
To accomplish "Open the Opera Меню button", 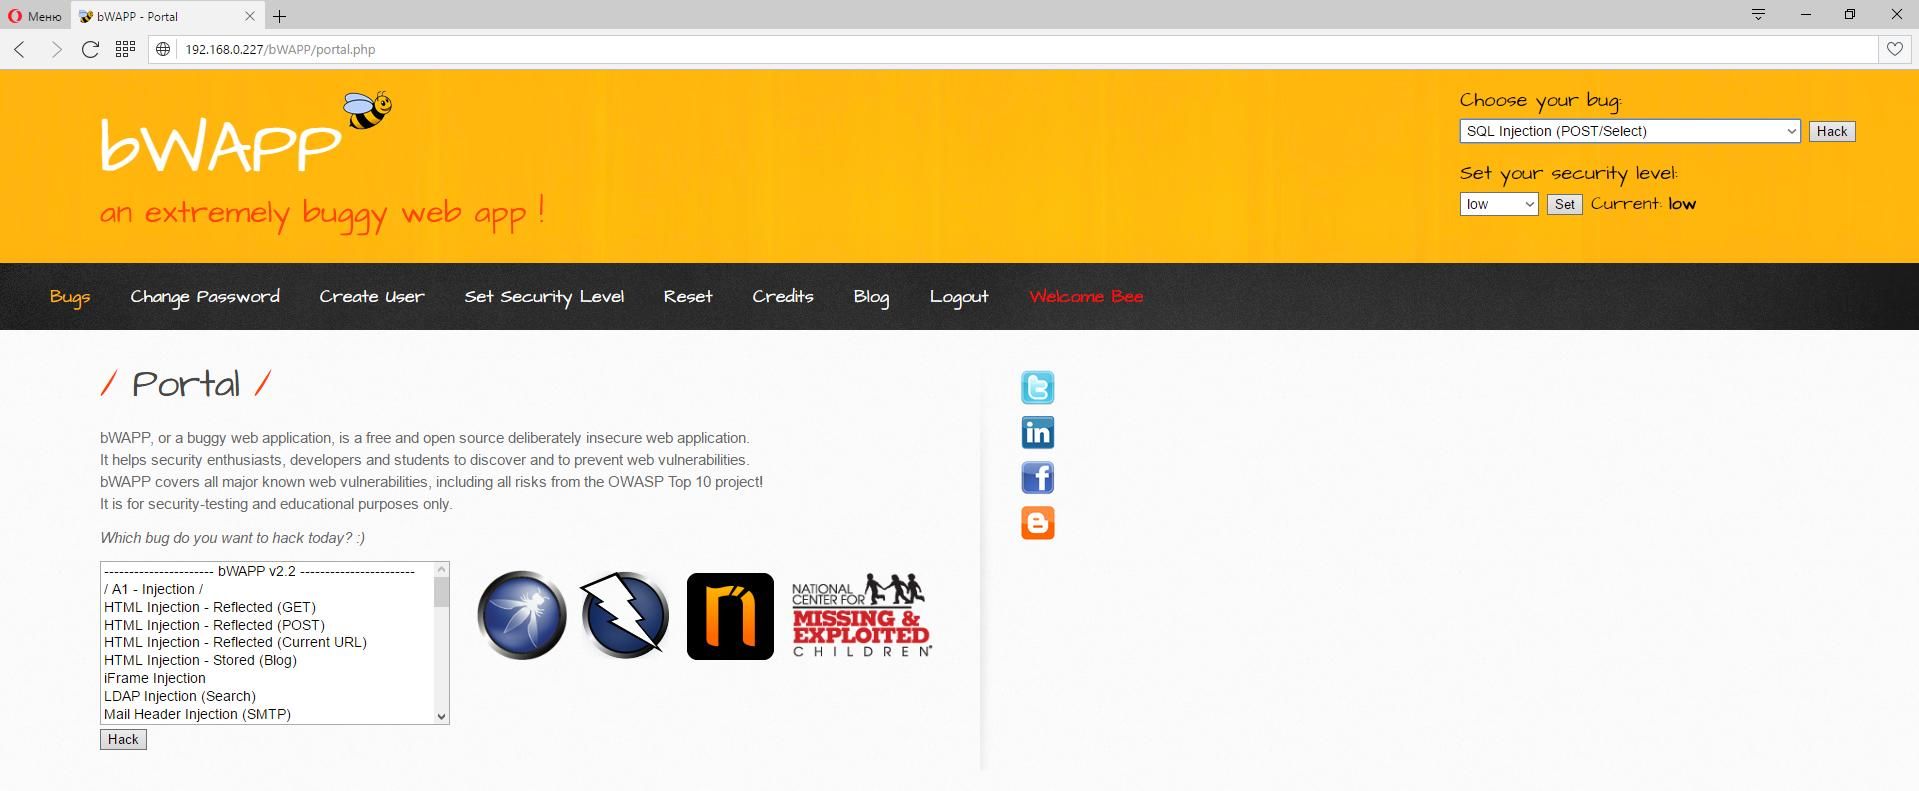I will click(35, 16).
